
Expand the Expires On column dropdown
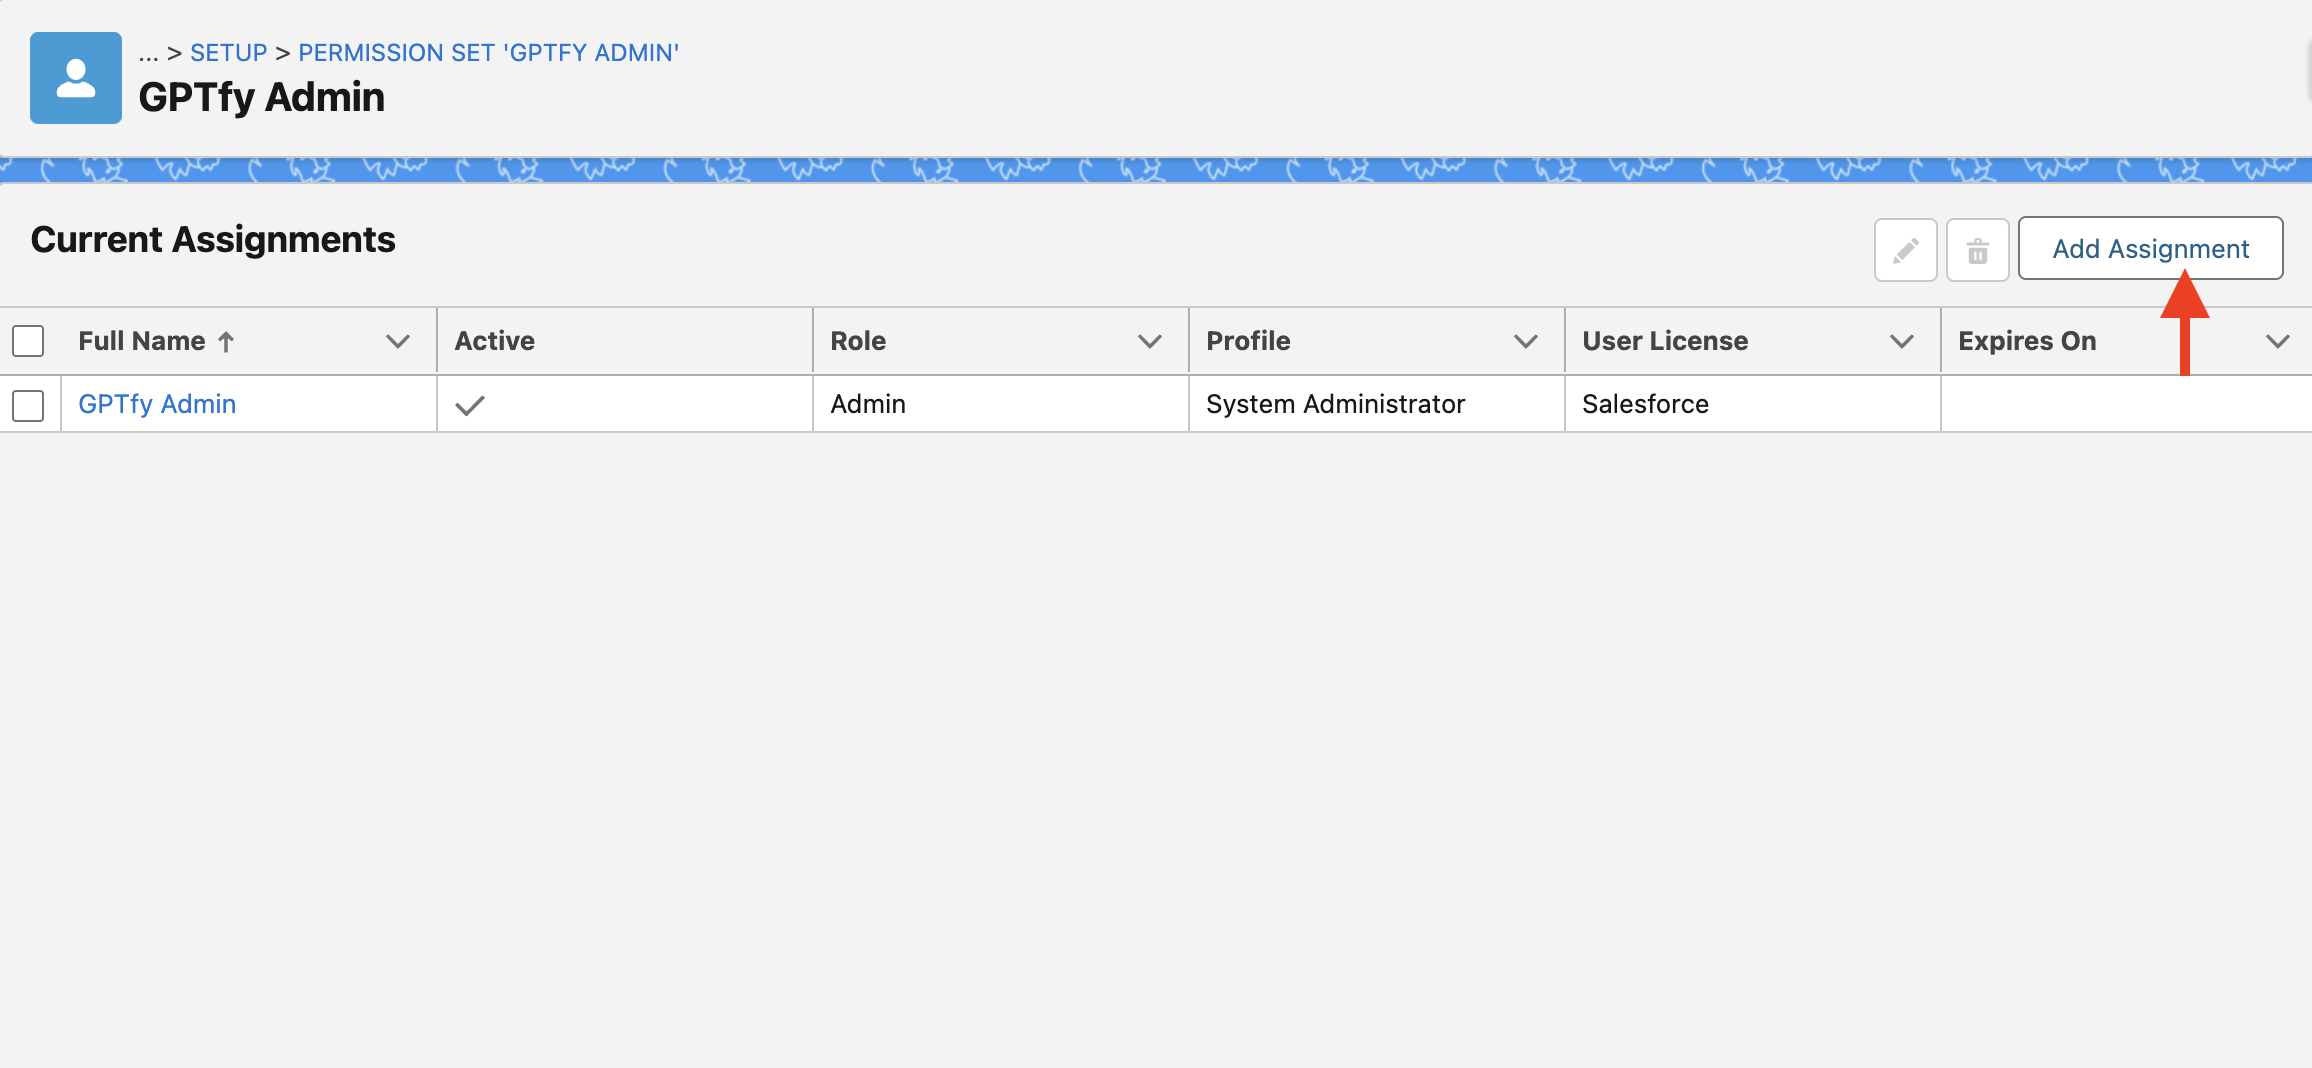click(2278, 342)
